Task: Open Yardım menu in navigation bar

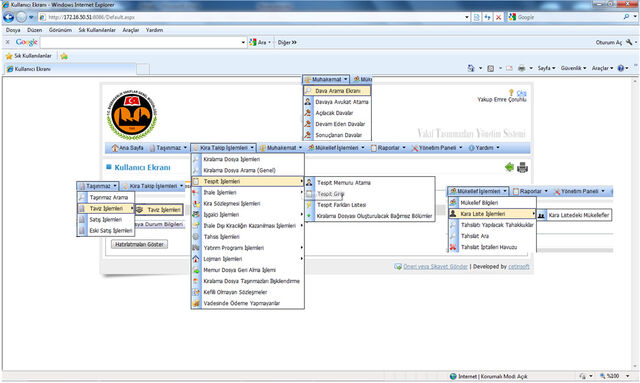Action: pos(484,148)
